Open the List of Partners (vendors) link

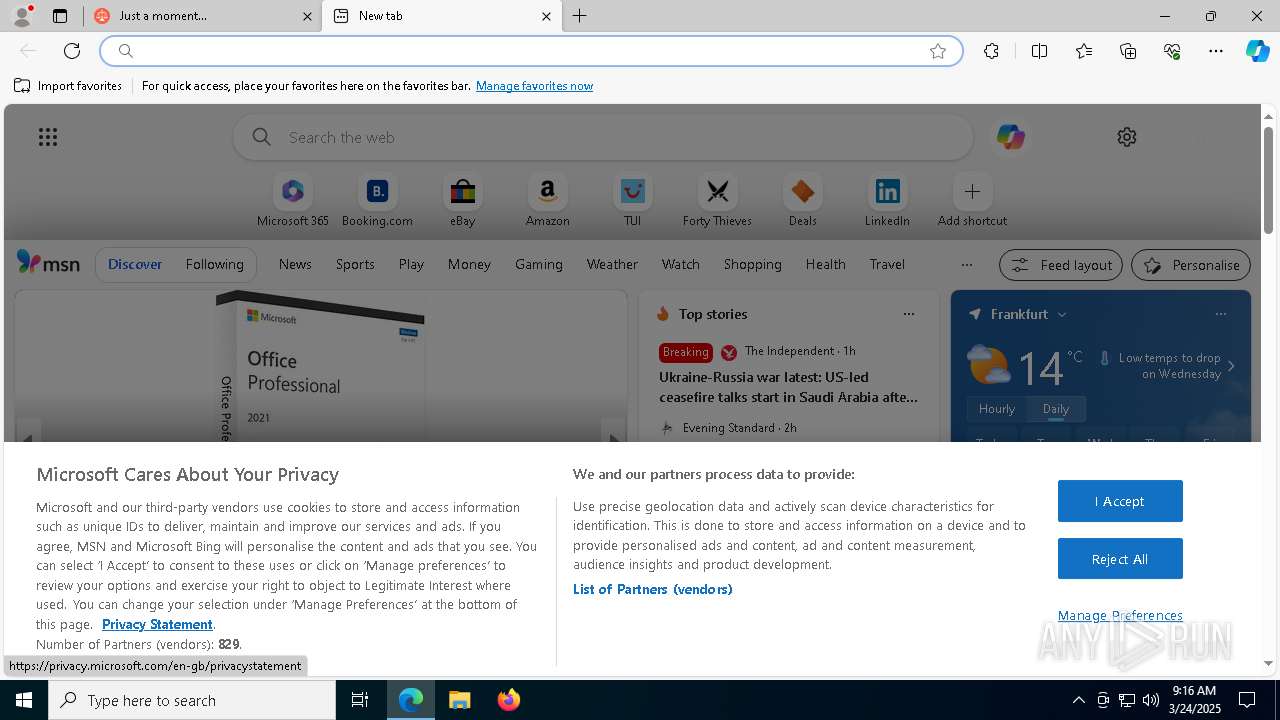(653, 589)
